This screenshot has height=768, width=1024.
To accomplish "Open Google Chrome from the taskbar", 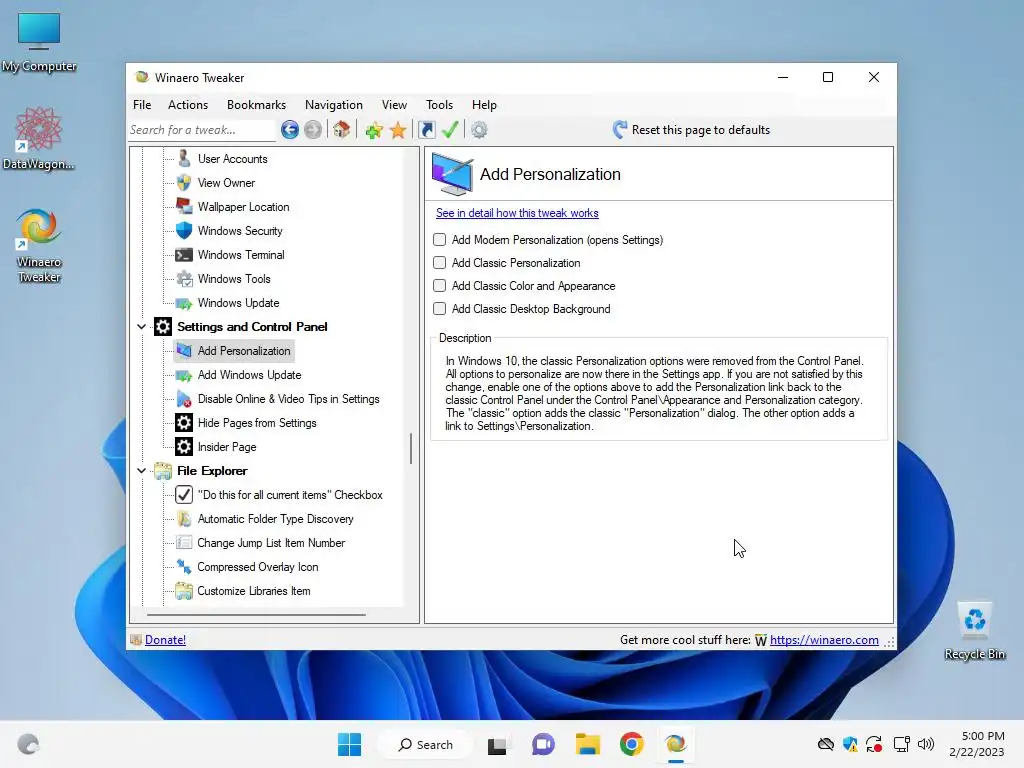I will (x=632, y=744).
